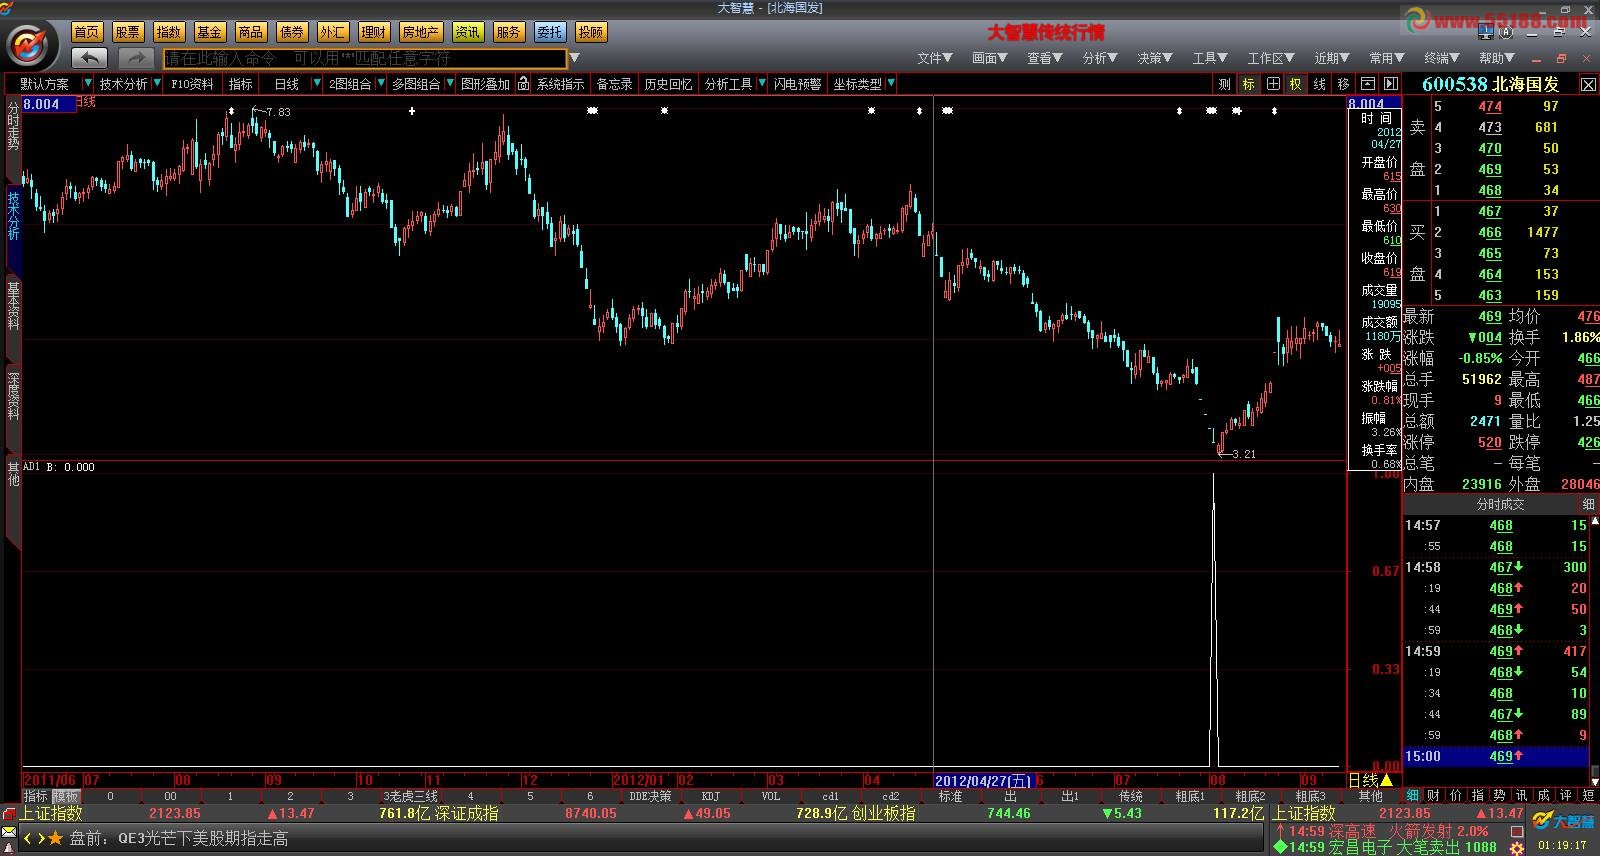Click the star icon in the news ticker
This screenshot has width=1600, height=856.
click(x=56, y=838)
